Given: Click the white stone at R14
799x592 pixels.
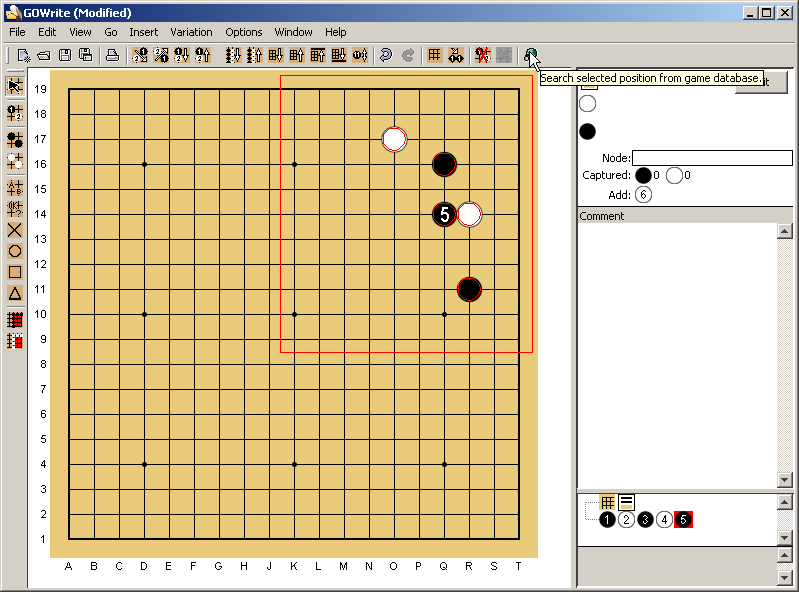Looking at the screenshot, I should point(469,214).
